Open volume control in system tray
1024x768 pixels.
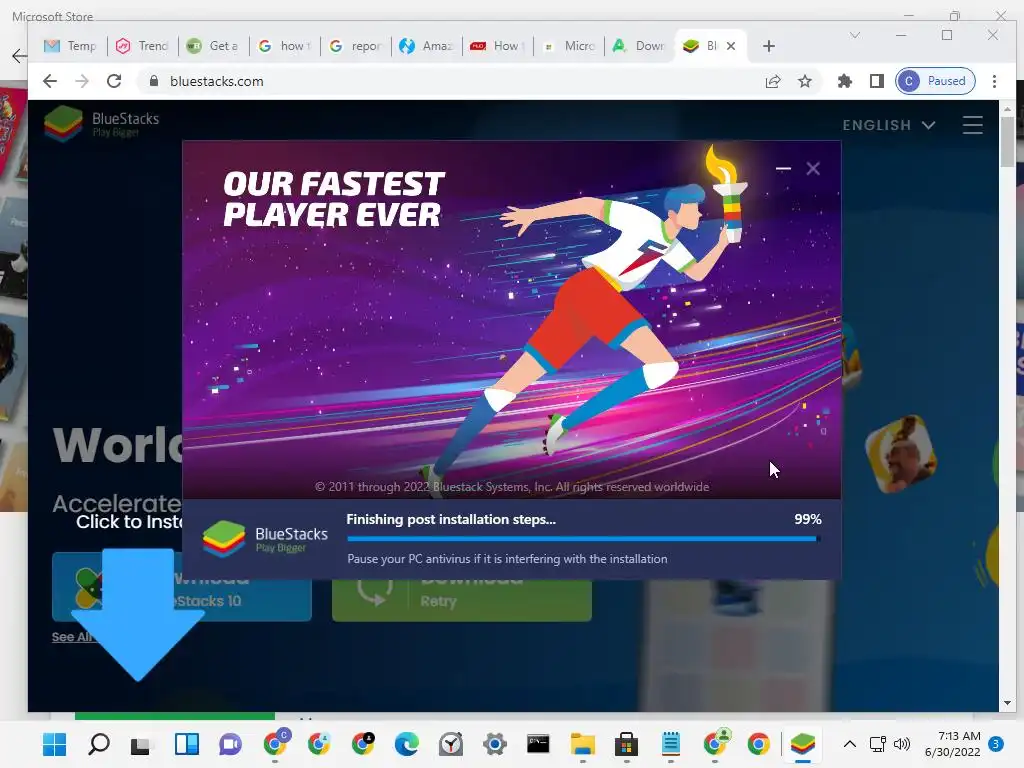[x=902, y=744]
